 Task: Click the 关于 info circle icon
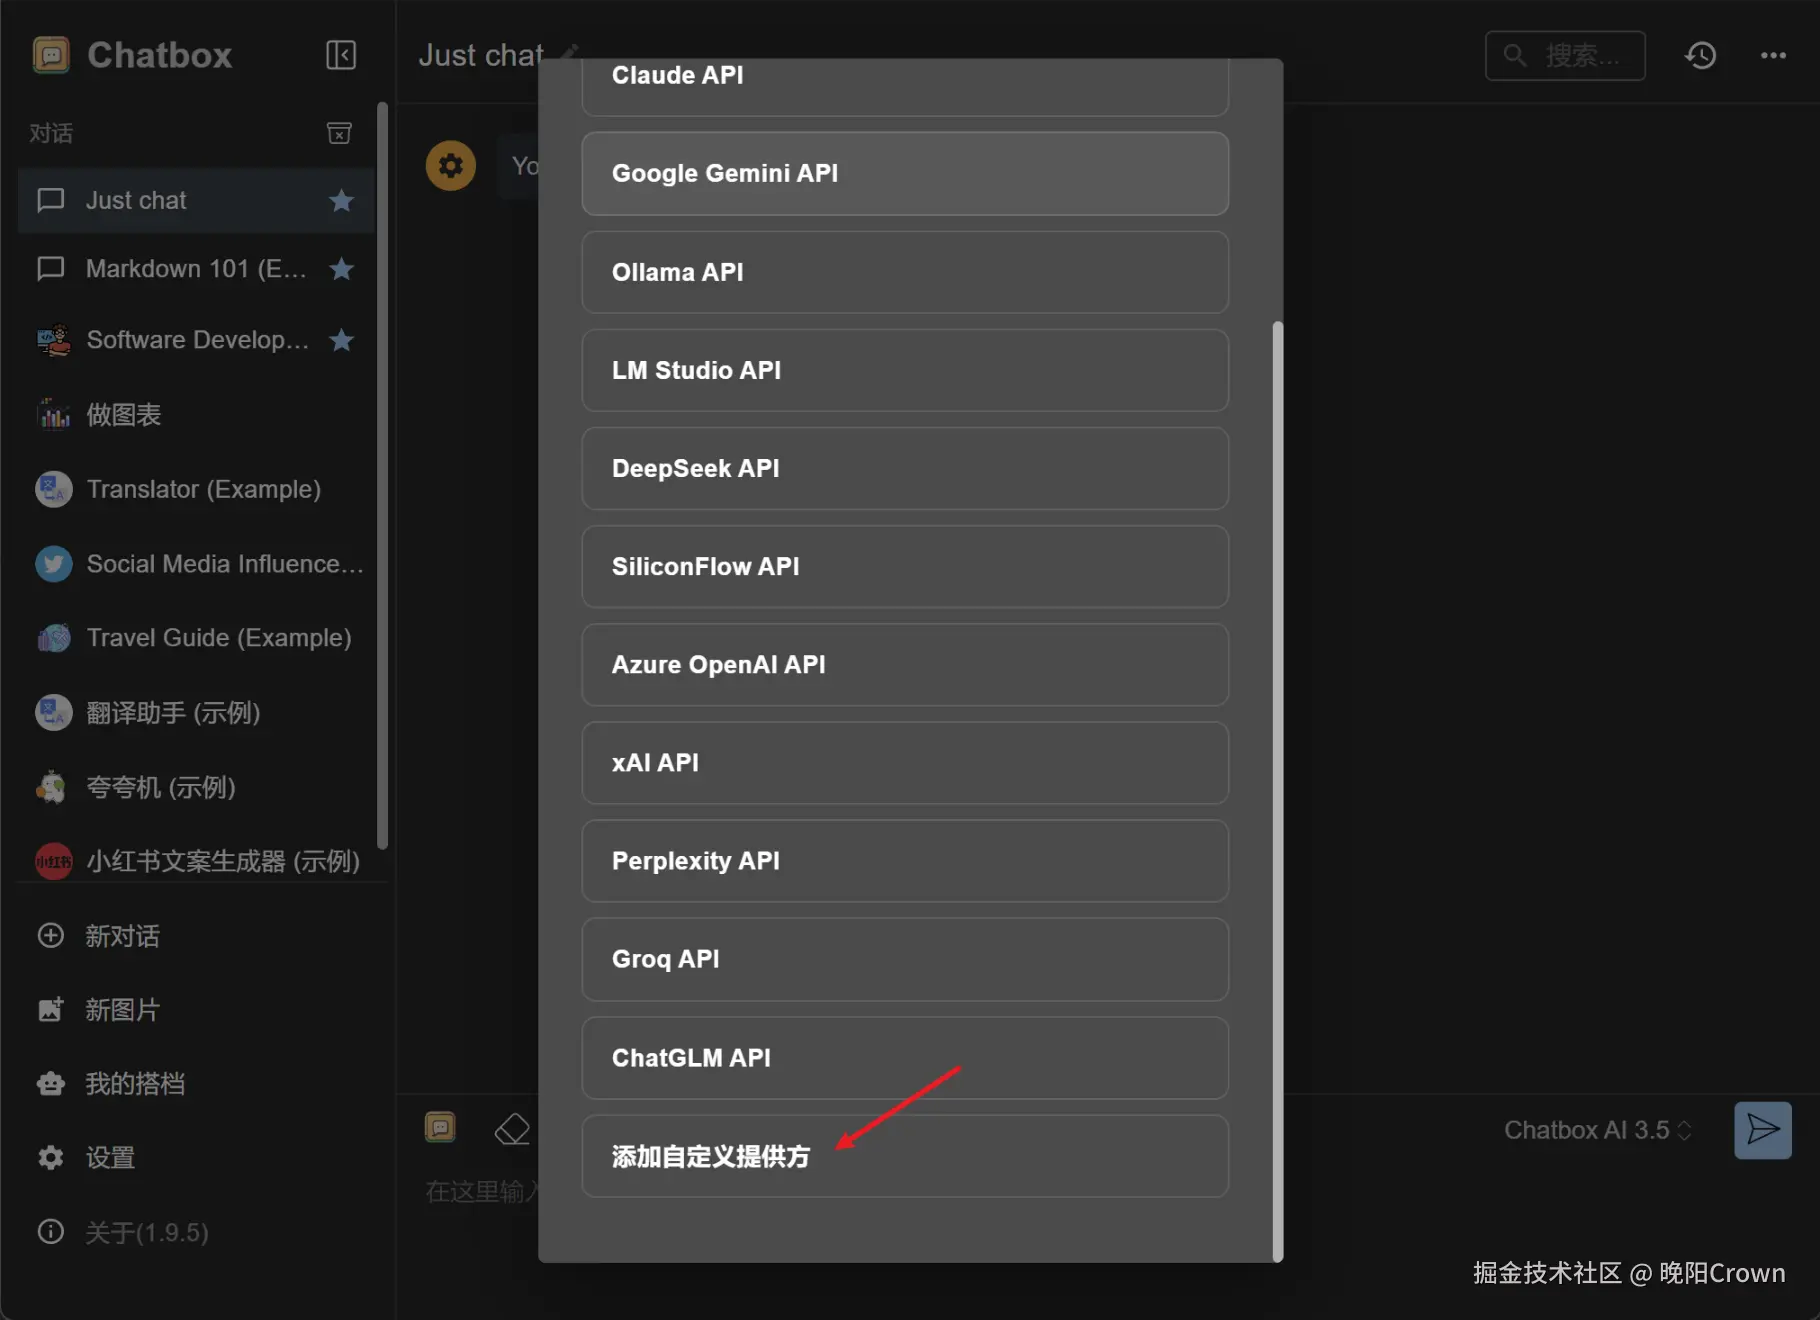coord(51,1232)
